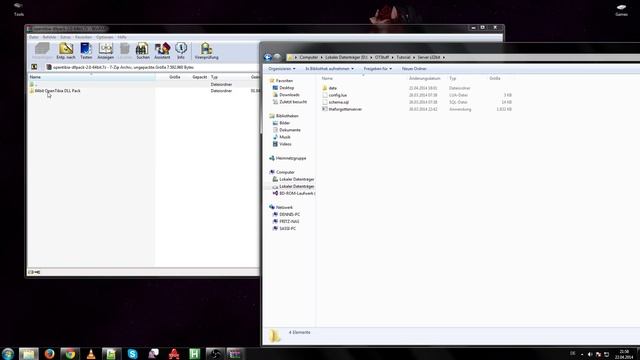
Task: Click the Suchen binoculars icon in WinRAR
Action: coord(142,51)
